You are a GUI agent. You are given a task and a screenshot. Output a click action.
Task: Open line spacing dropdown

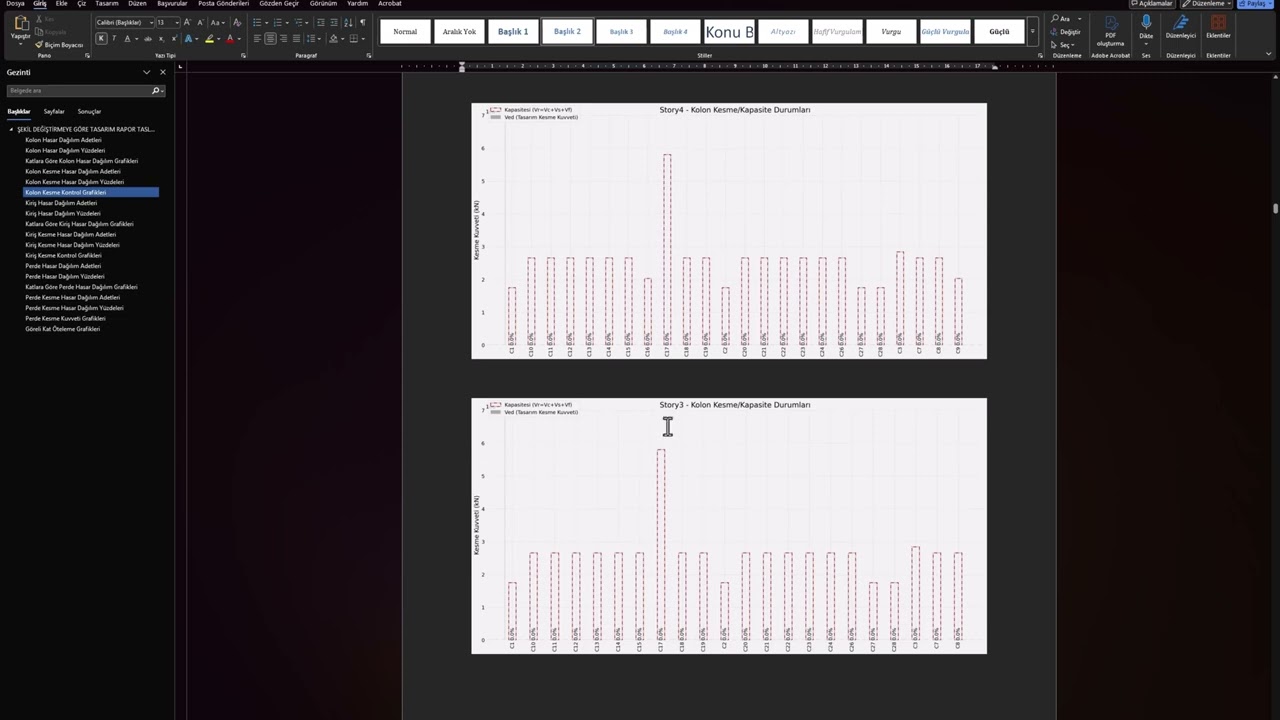pyautogui.click(x=319, y=39)
